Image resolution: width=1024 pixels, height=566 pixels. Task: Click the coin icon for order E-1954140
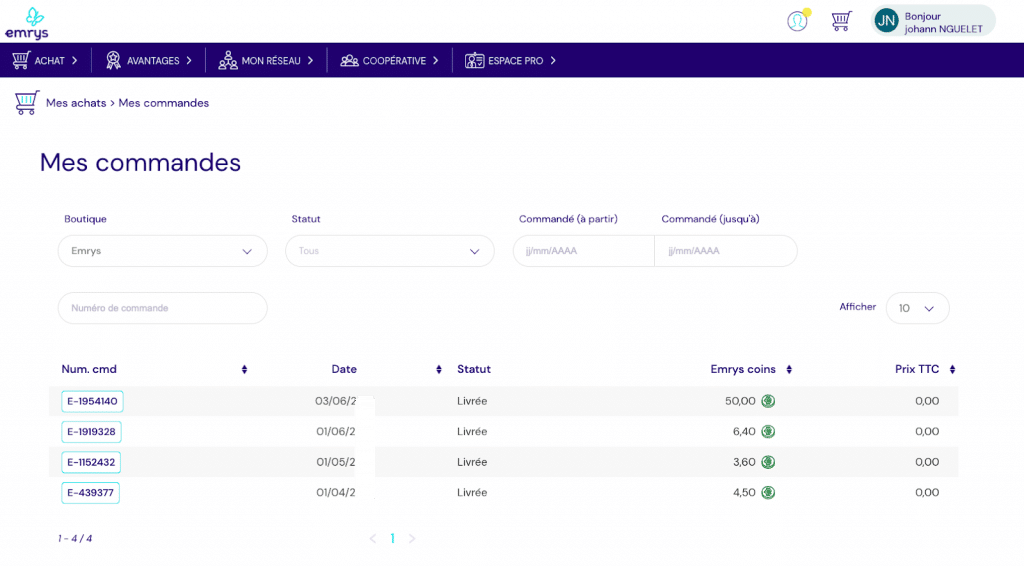tap(768, 401)
